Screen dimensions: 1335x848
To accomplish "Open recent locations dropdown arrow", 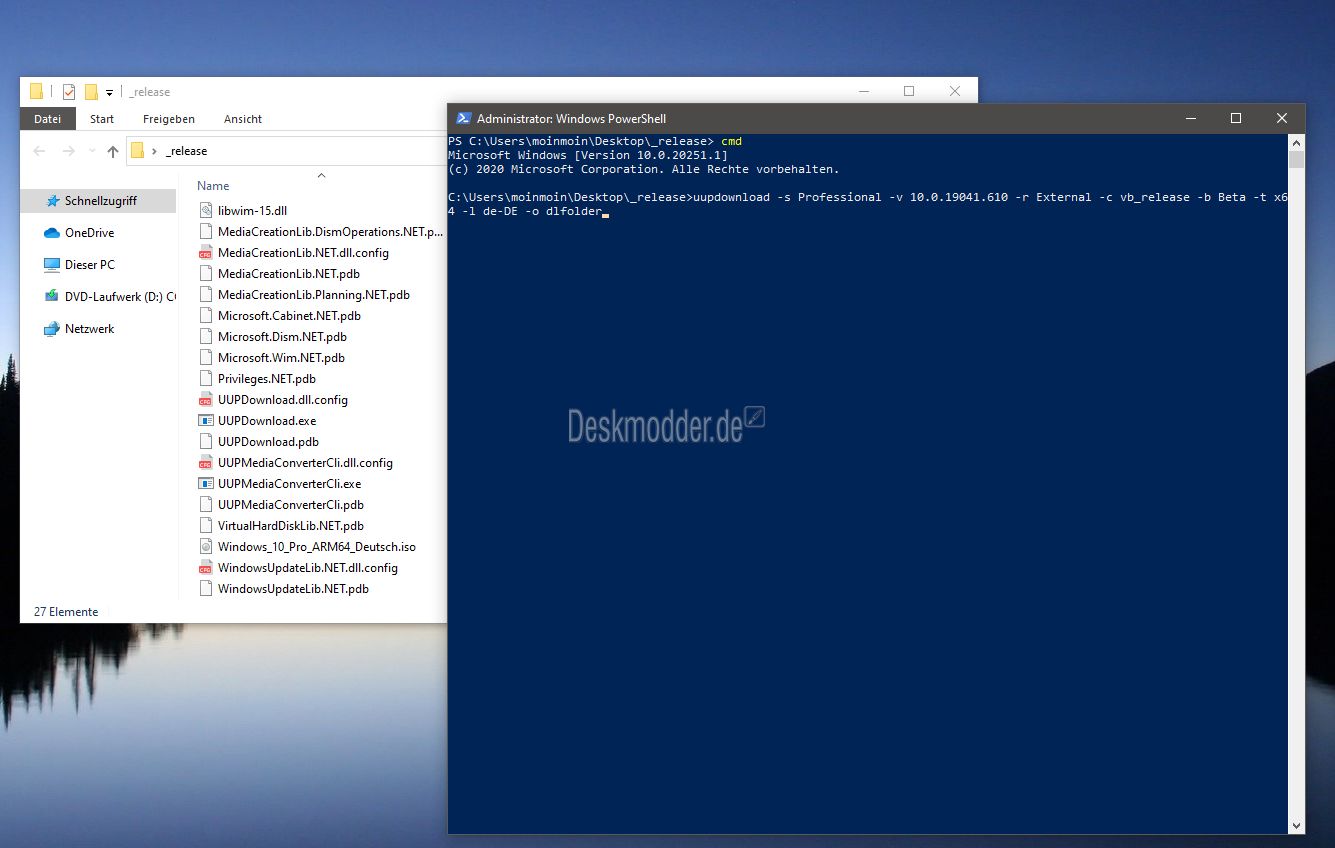I will [x=92, y=151].
